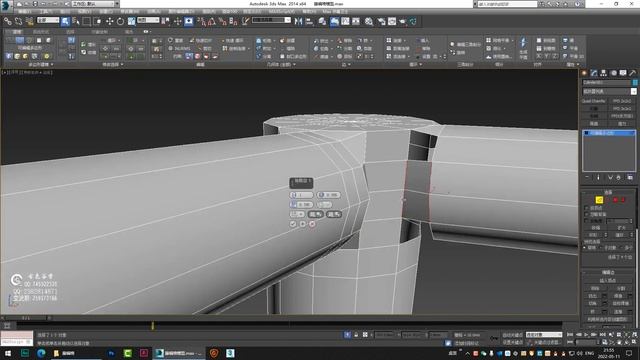Open the workspace selector dropdown in title bar
The height and width of the screenshot is (360, 640).
[95, 4]
